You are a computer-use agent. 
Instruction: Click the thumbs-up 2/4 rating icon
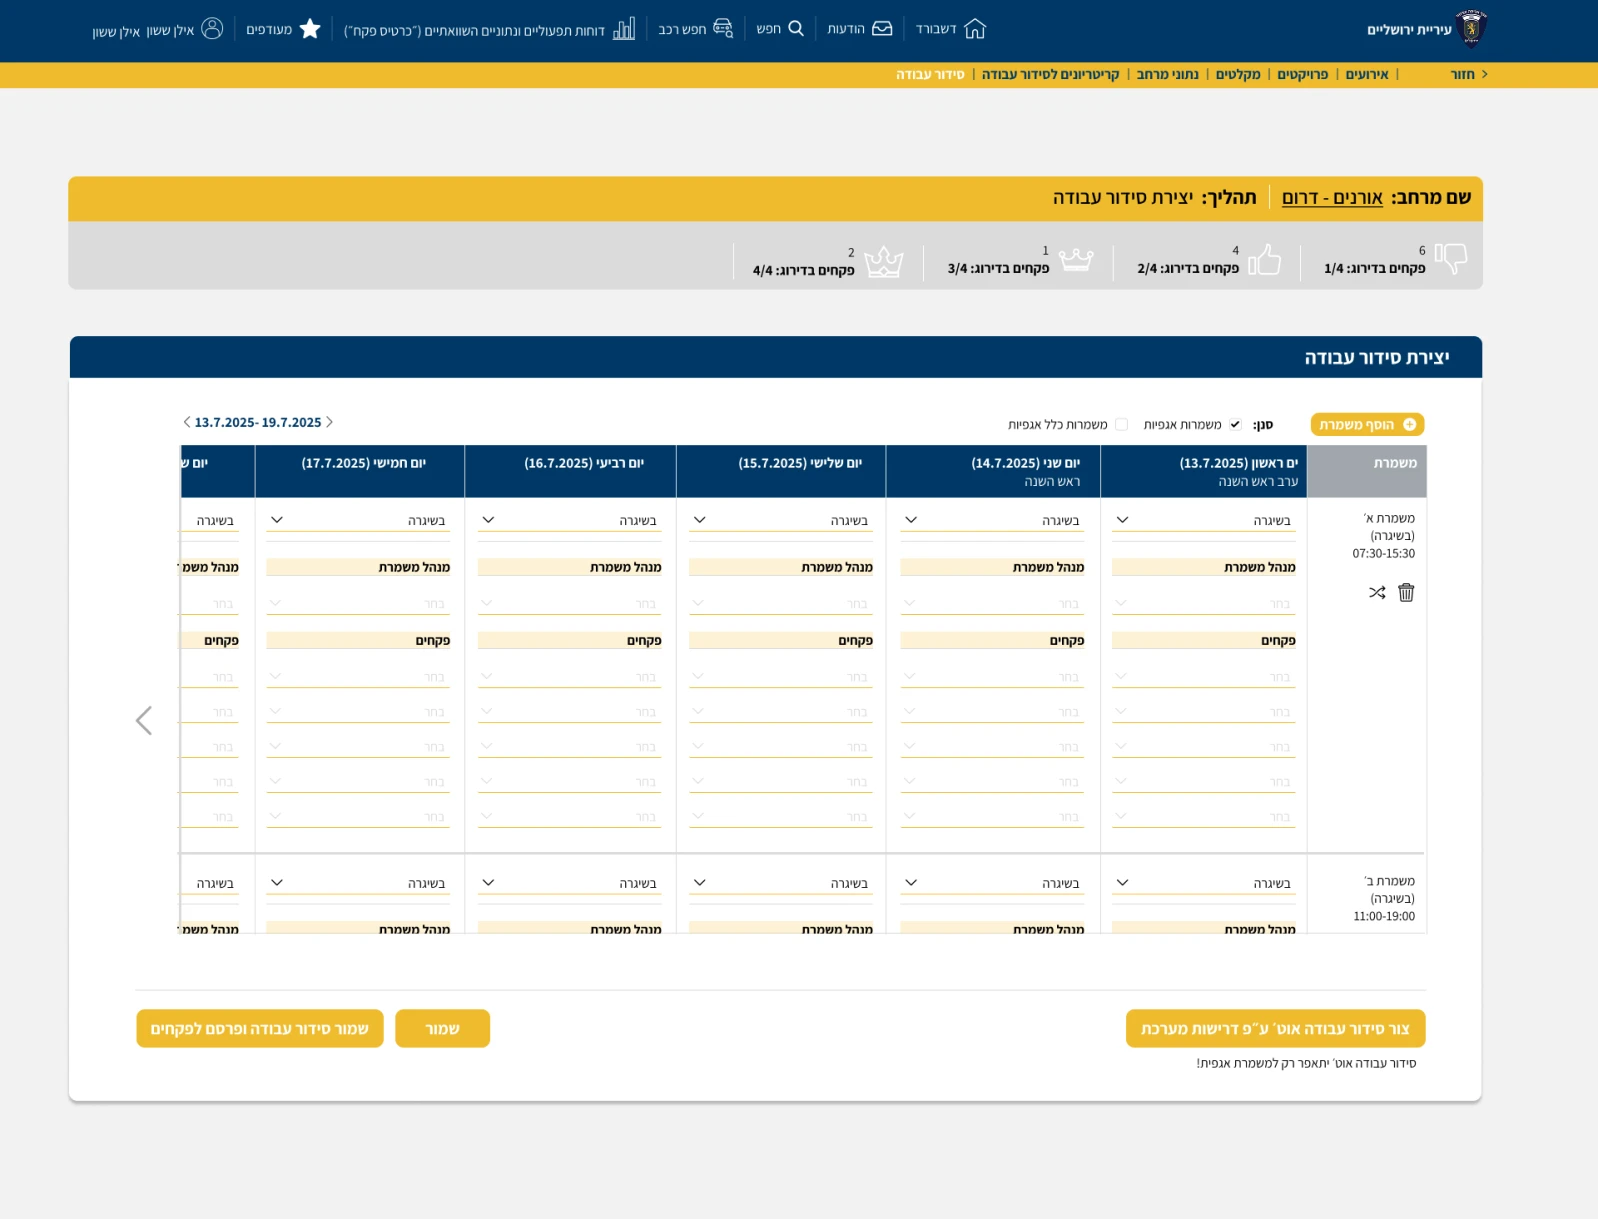click(1265, 259)
